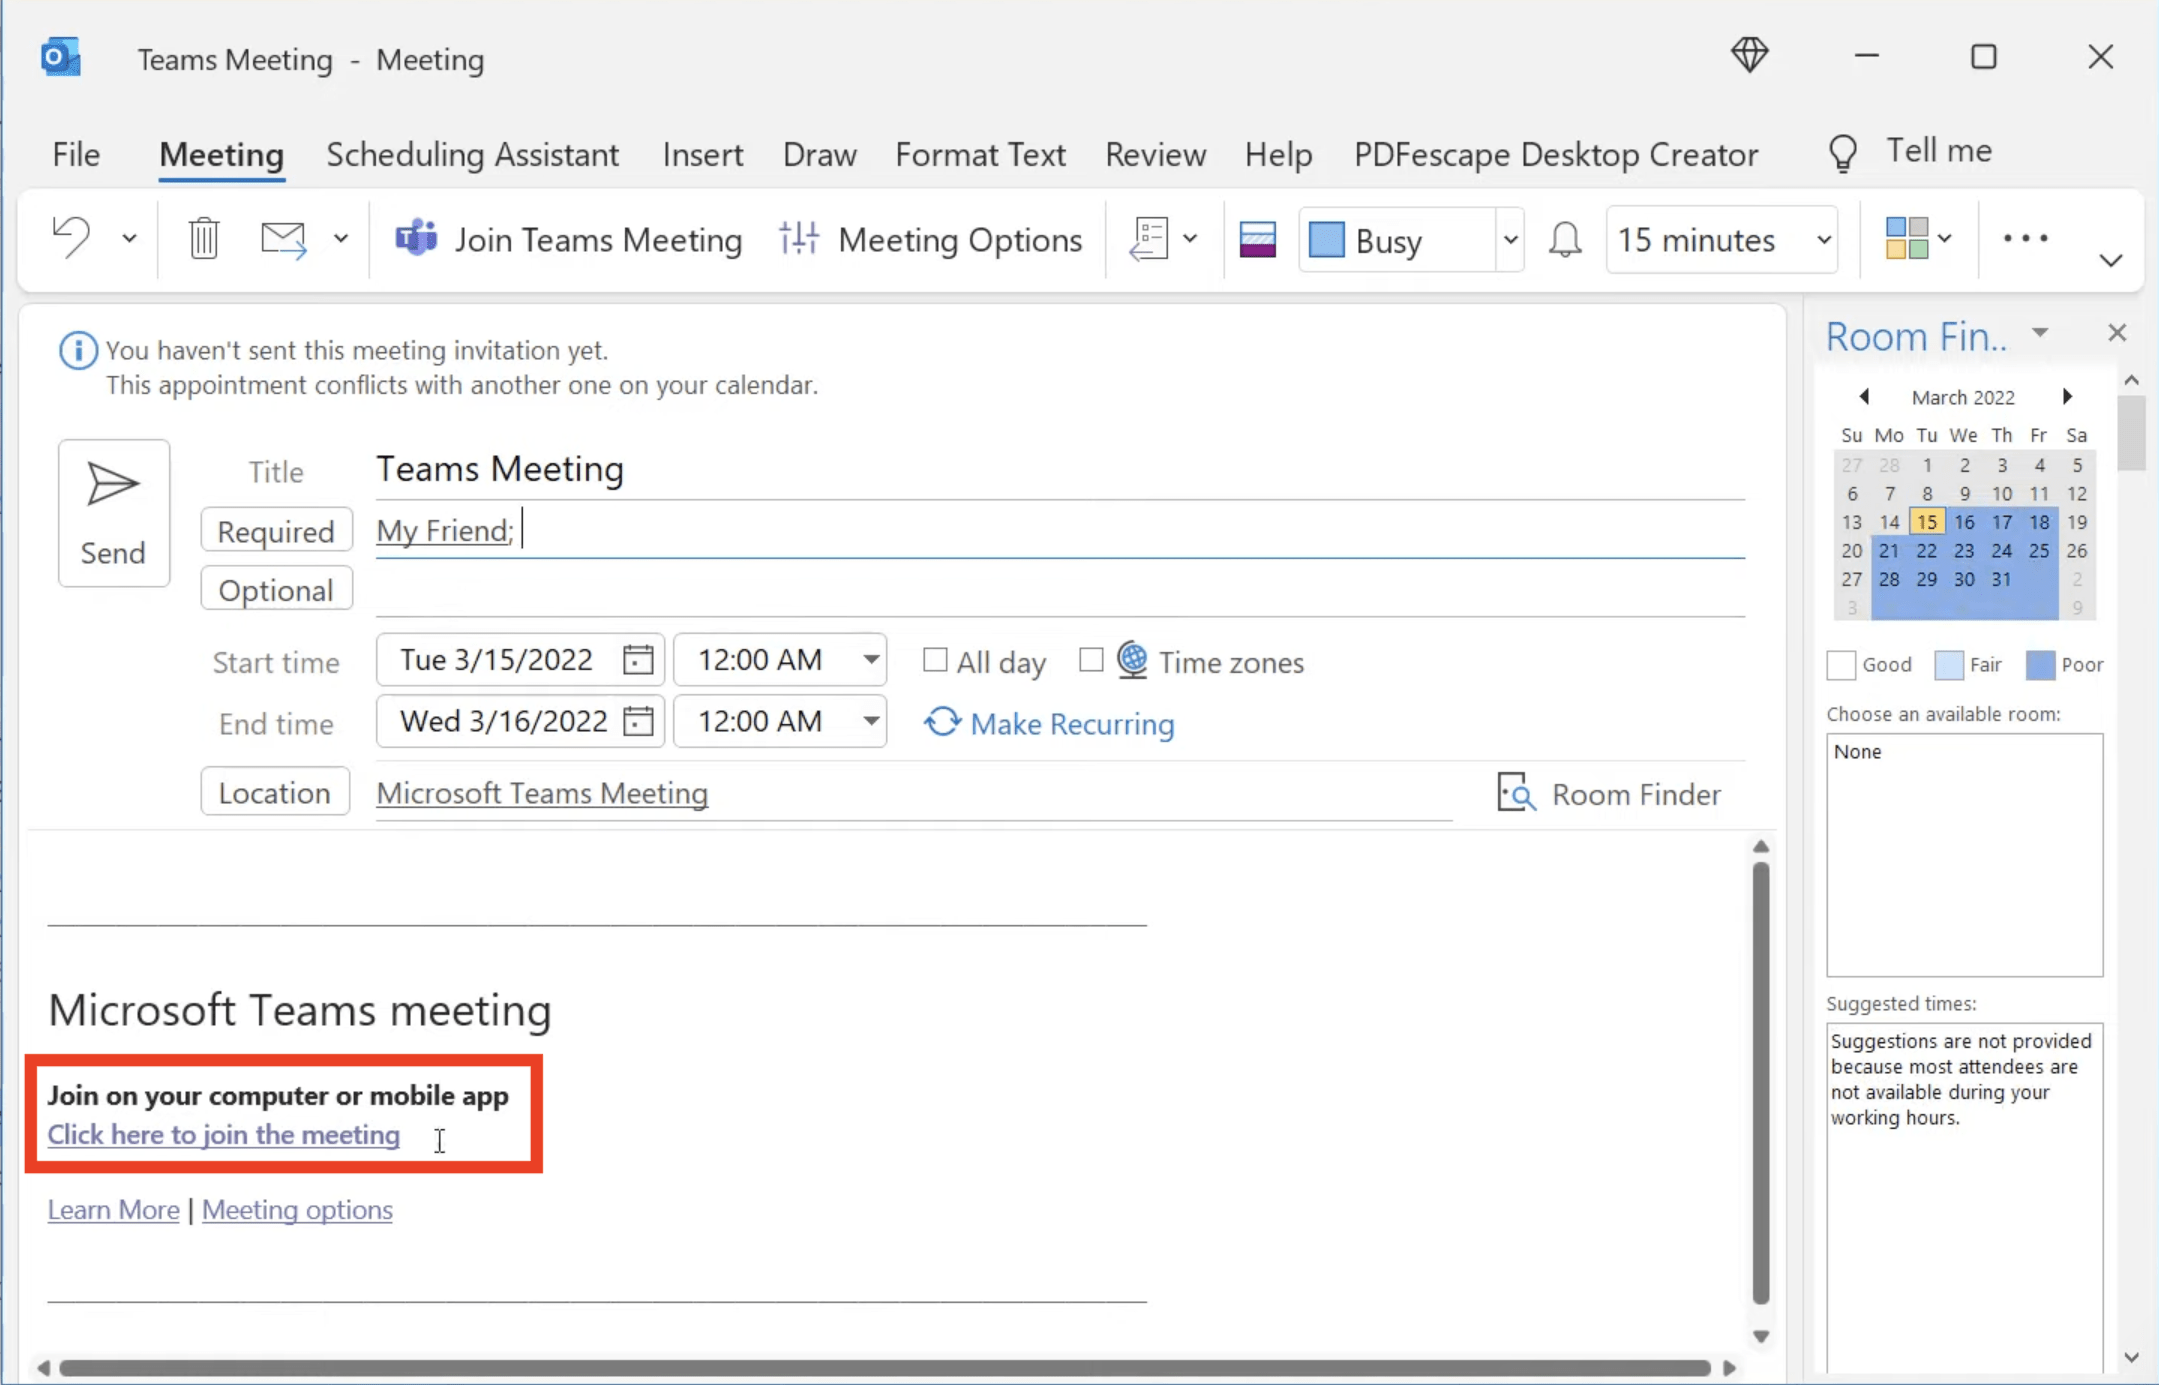Expand the Categorize dropdown arrow
Screen dimensions: 2159x1385
click(1944, 239)
